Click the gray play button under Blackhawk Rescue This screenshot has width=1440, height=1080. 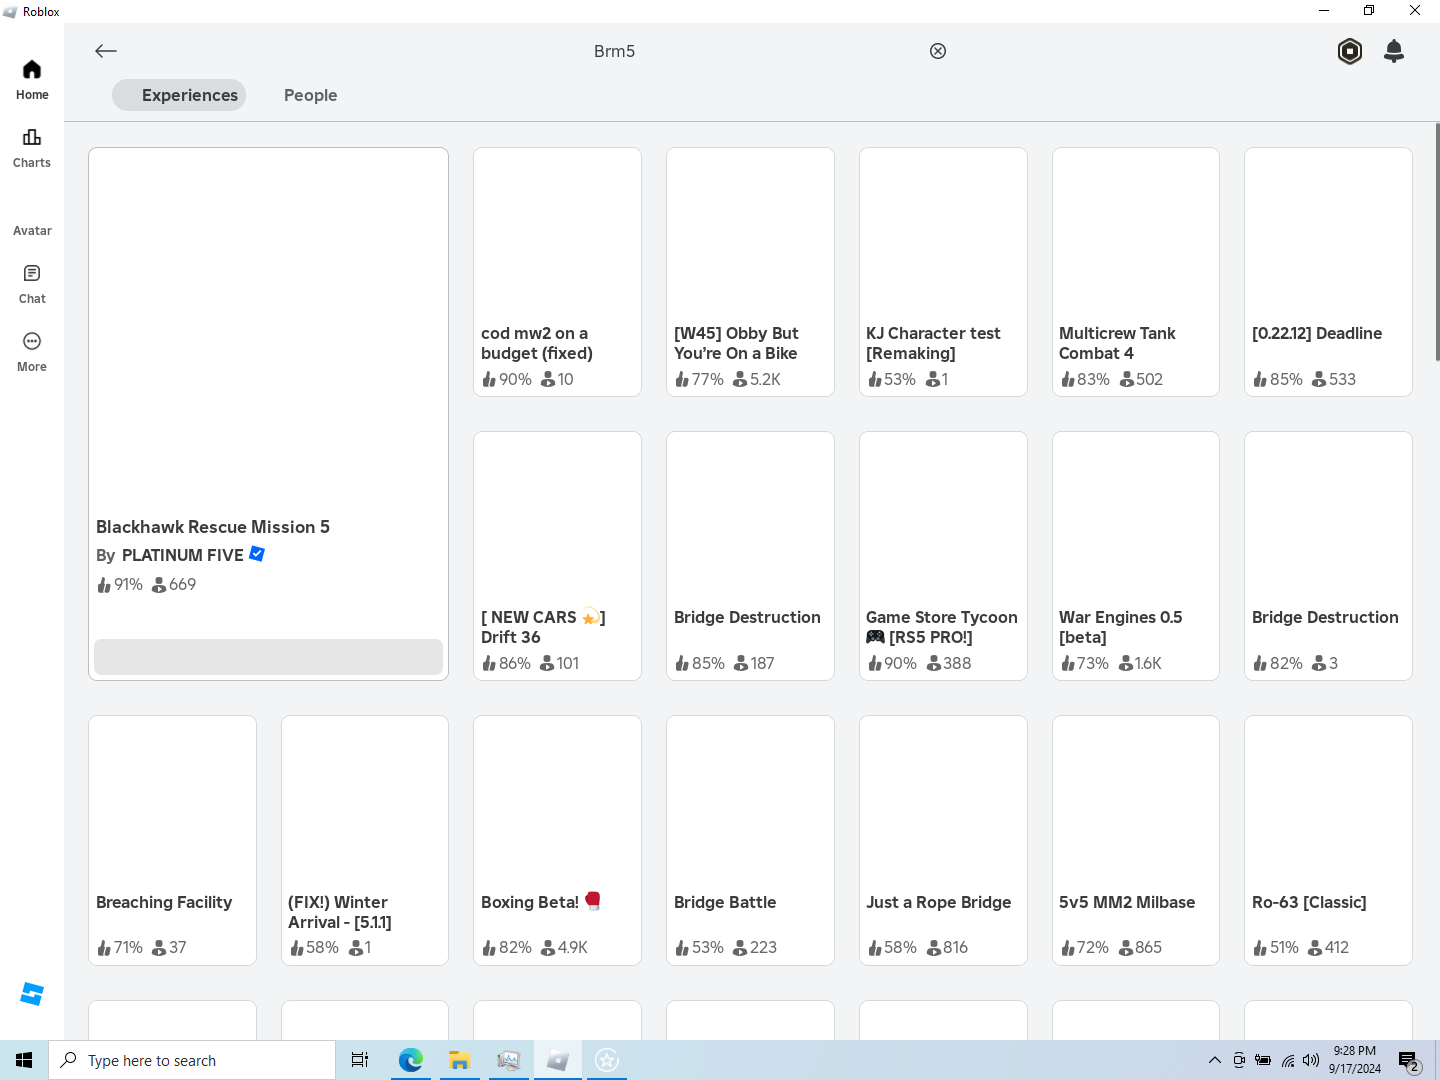(x=268, y=657)
